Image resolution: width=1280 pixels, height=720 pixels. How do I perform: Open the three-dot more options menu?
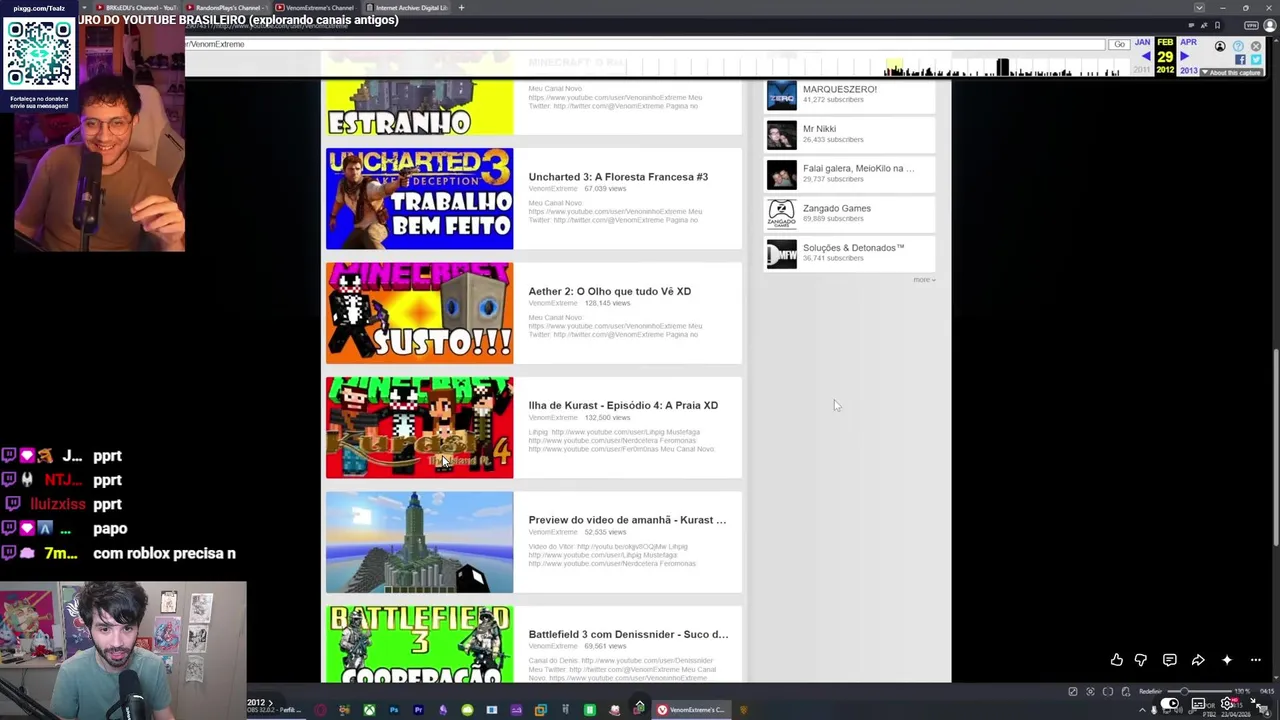click(1256, 660)
